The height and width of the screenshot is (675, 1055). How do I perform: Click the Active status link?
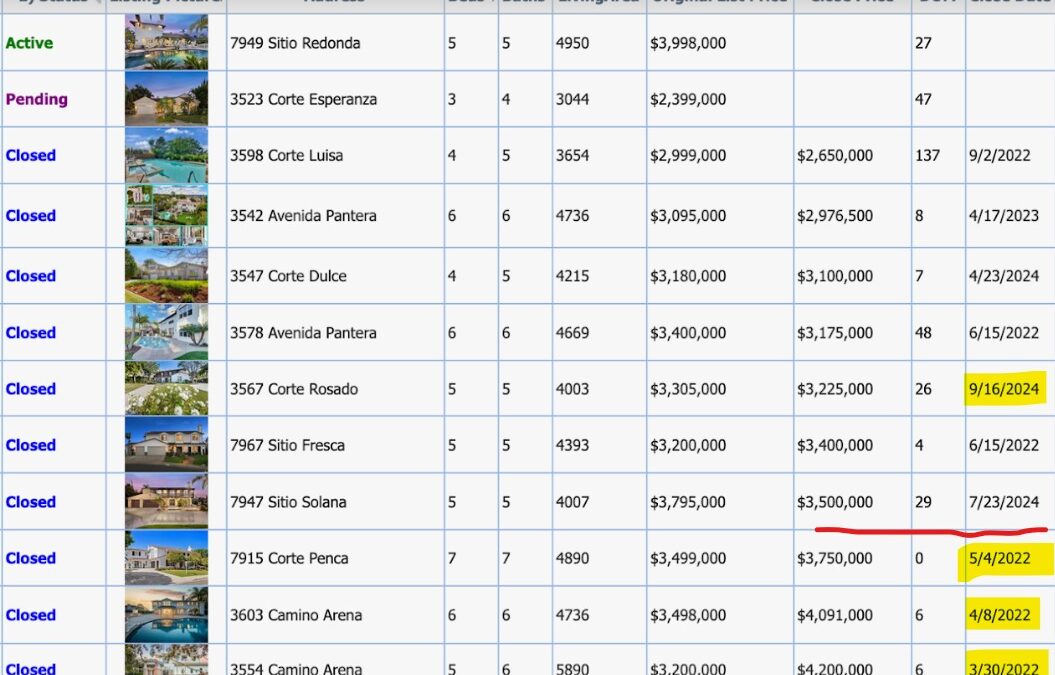29,43
